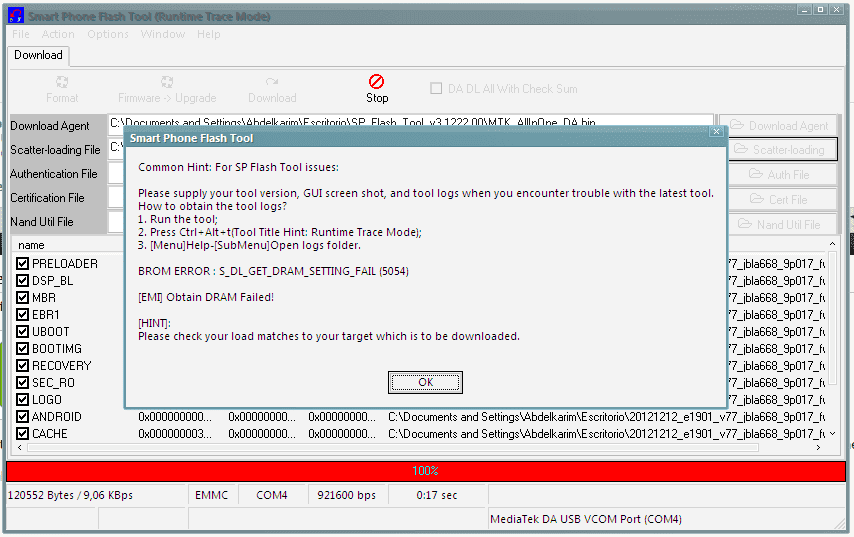Click the Download Agent path field
This screenshot has width=854, height=537.
(x=411, y=121)
